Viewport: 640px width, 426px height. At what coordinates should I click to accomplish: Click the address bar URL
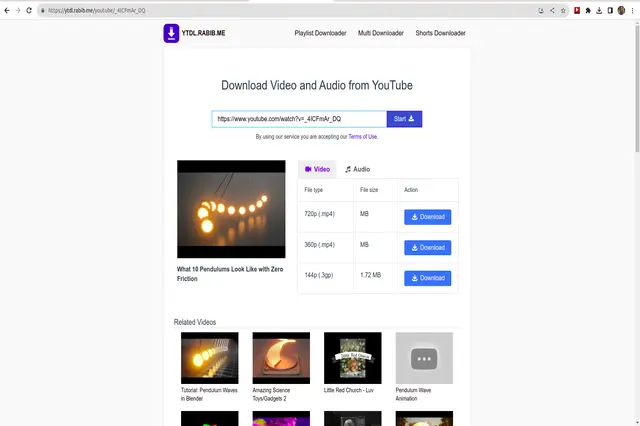pos(97,11)
